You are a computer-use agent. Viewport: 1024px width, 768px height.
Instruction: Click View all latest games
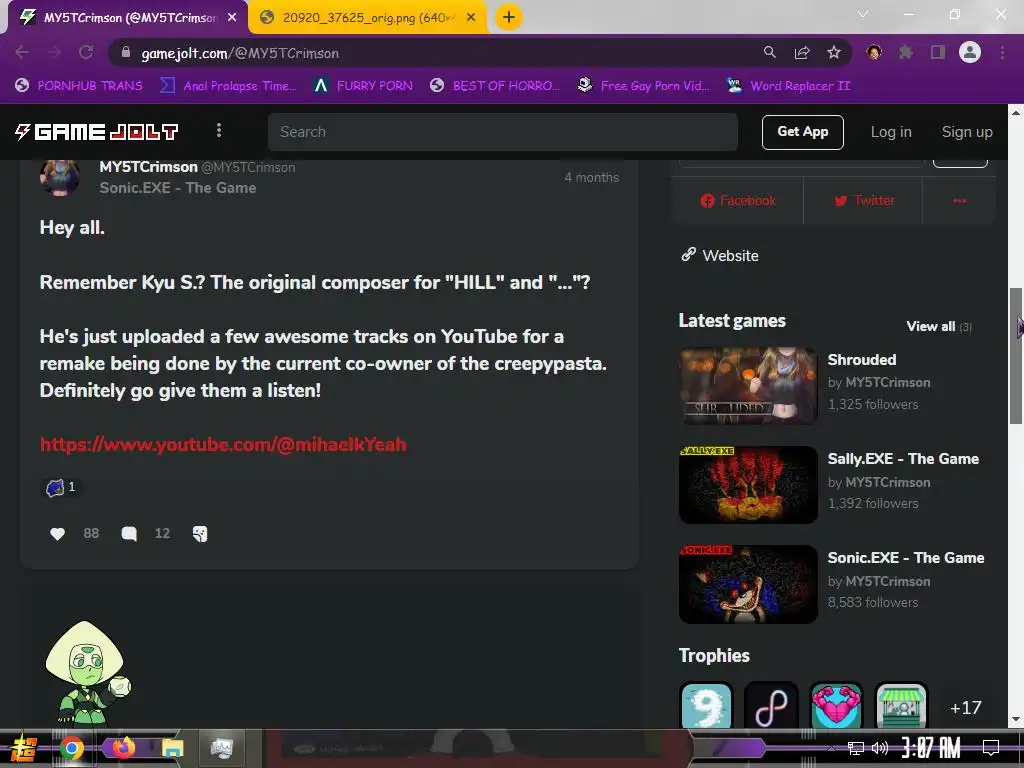click(x=938, y=327)
